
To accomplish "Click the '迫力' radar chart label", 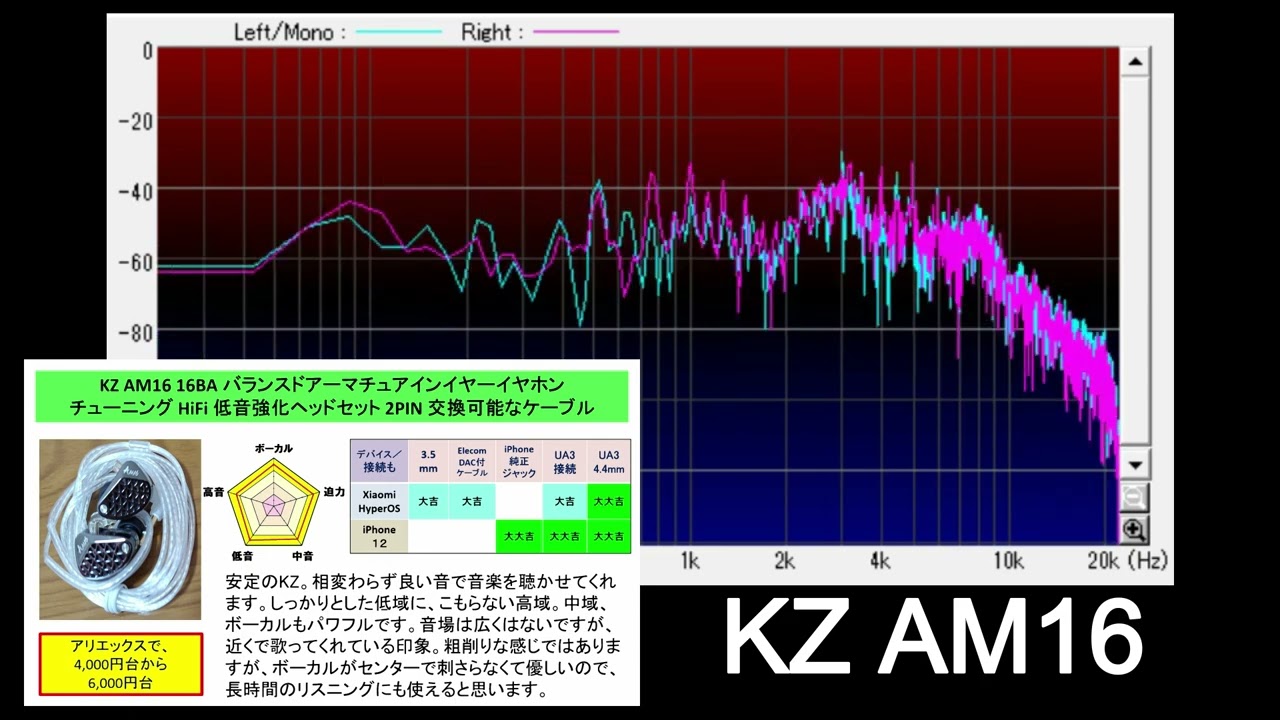I will 334,492.
